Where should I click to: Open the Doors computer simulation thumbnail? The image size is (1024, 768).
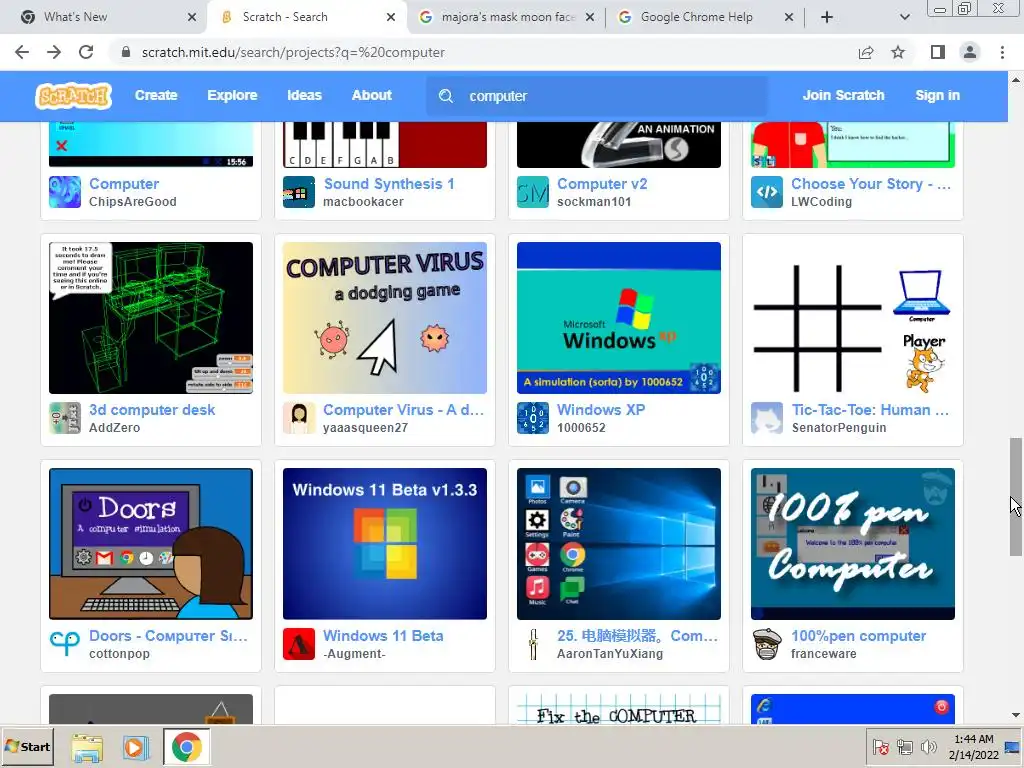151,544
